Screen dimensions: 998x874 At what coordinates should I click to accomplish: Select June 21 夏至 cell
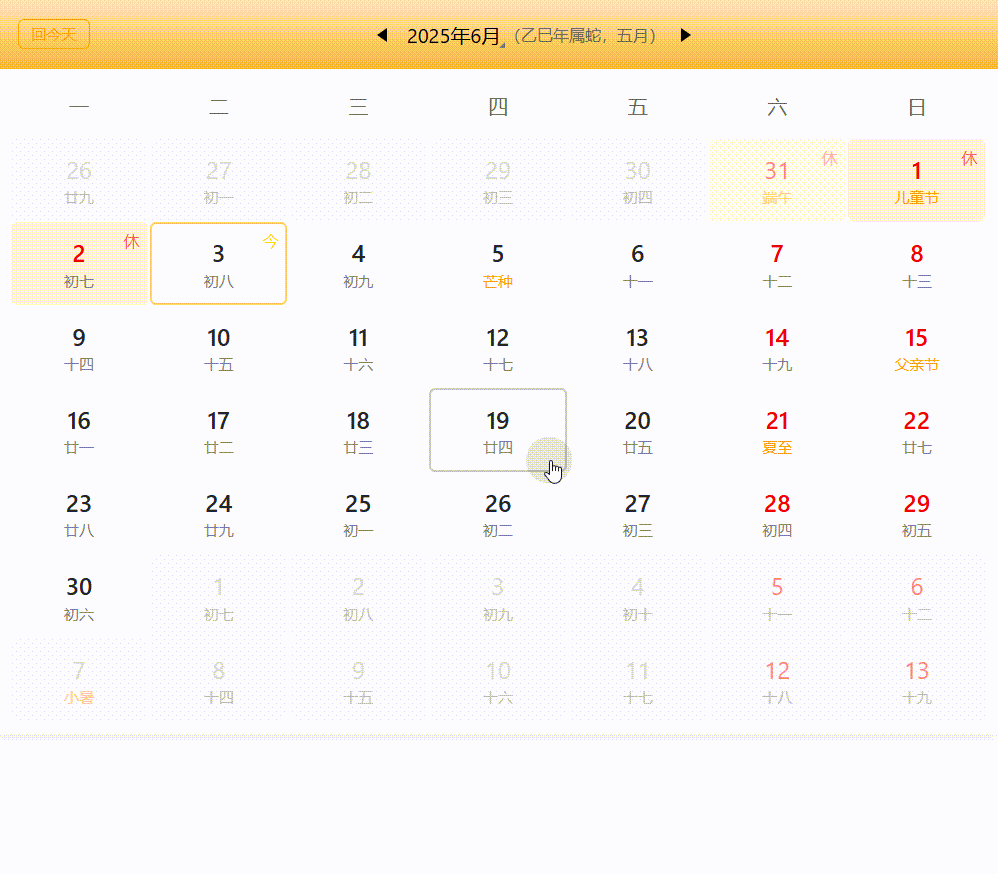777,430
